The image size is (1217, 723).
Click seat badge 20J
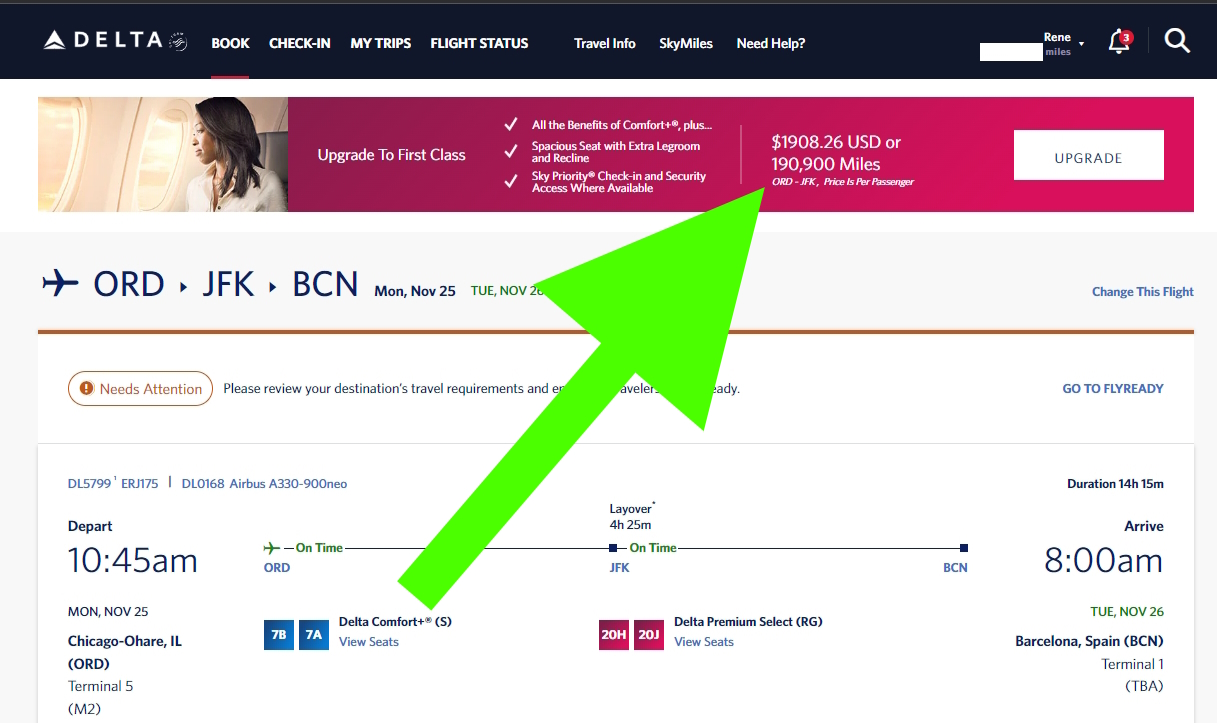pyautogui.click(x=649, y=635)
